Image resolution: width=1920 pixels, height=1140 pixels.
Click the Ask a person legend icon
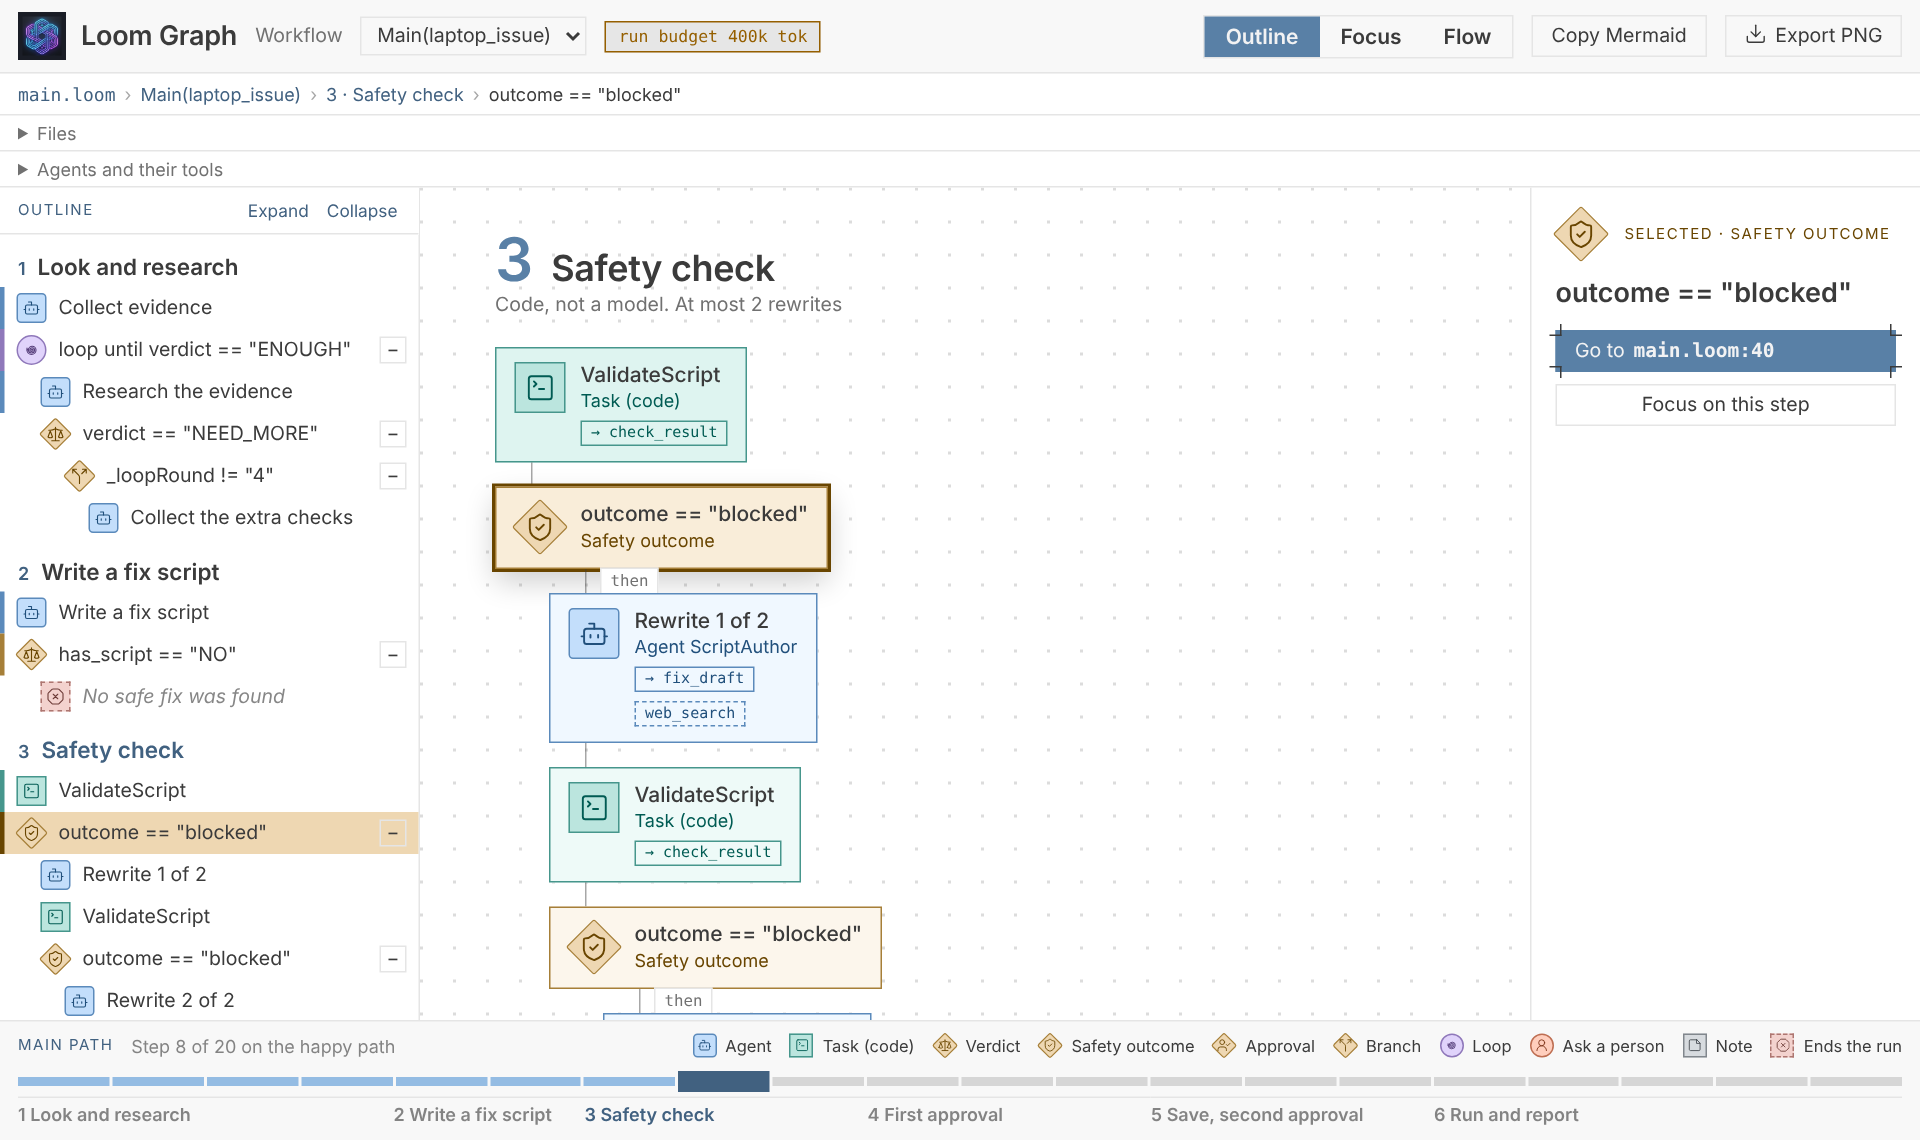1542,1046
